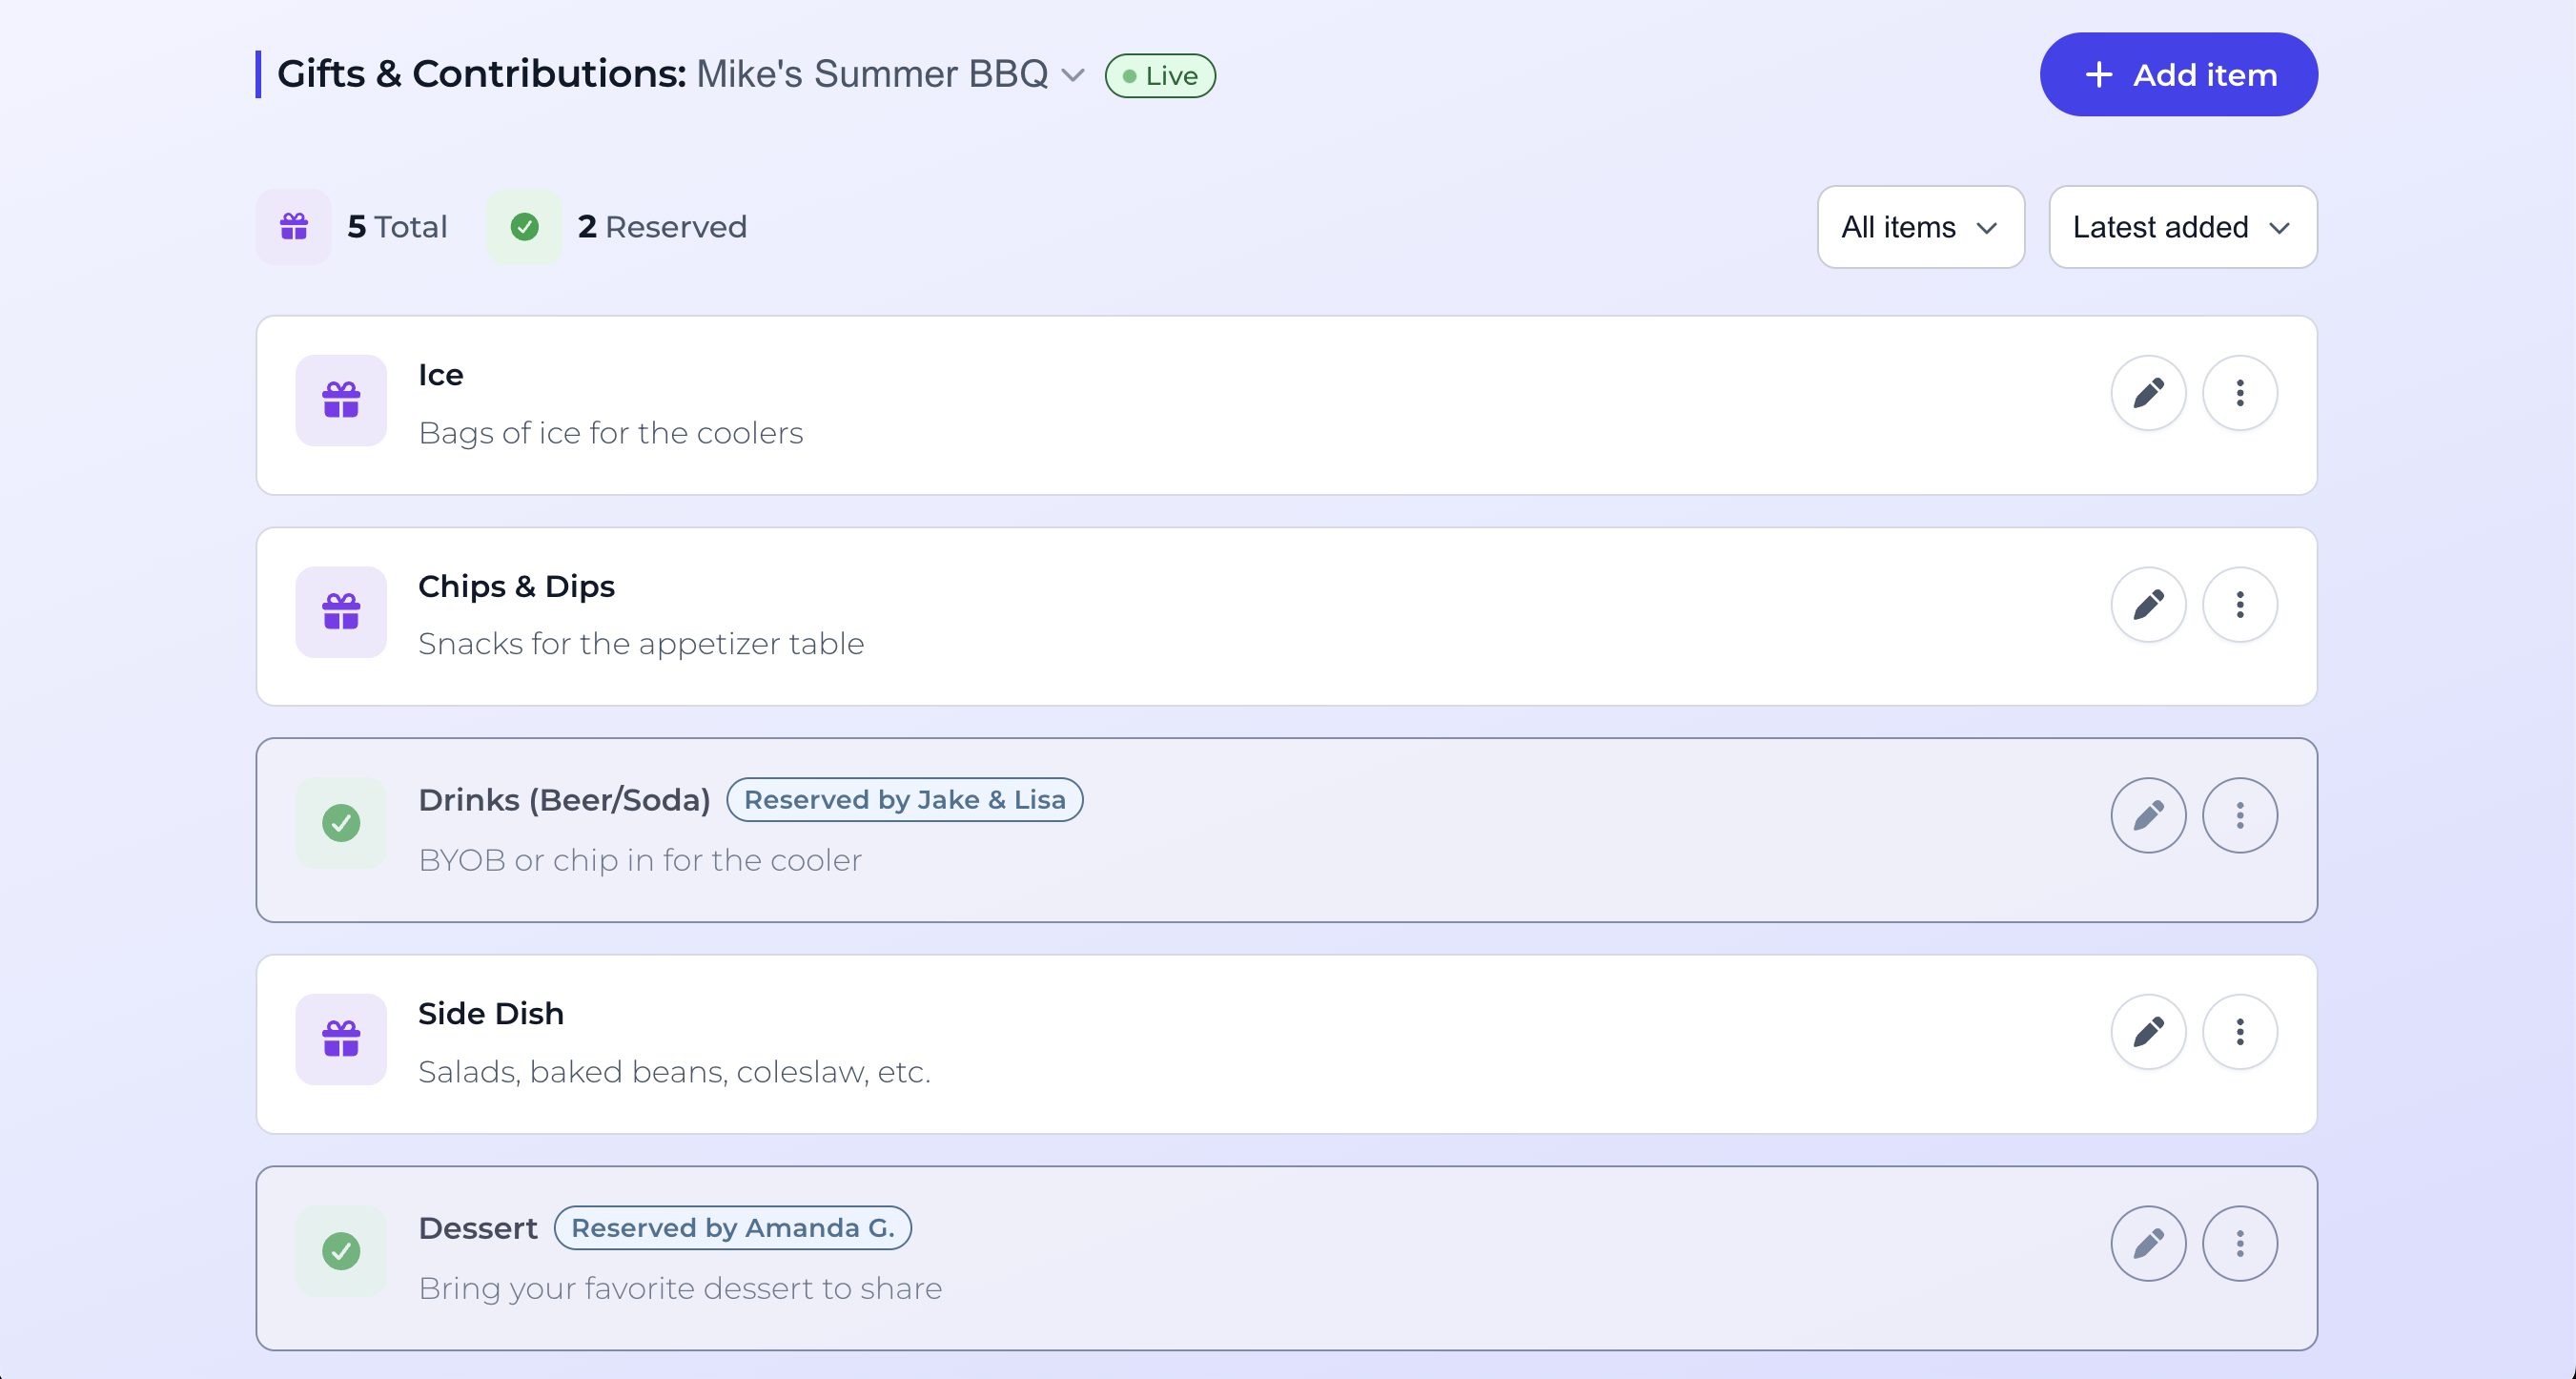Open more options for Drinks item
This screenshot has height=1379, width=2576.
point(2239,815)
